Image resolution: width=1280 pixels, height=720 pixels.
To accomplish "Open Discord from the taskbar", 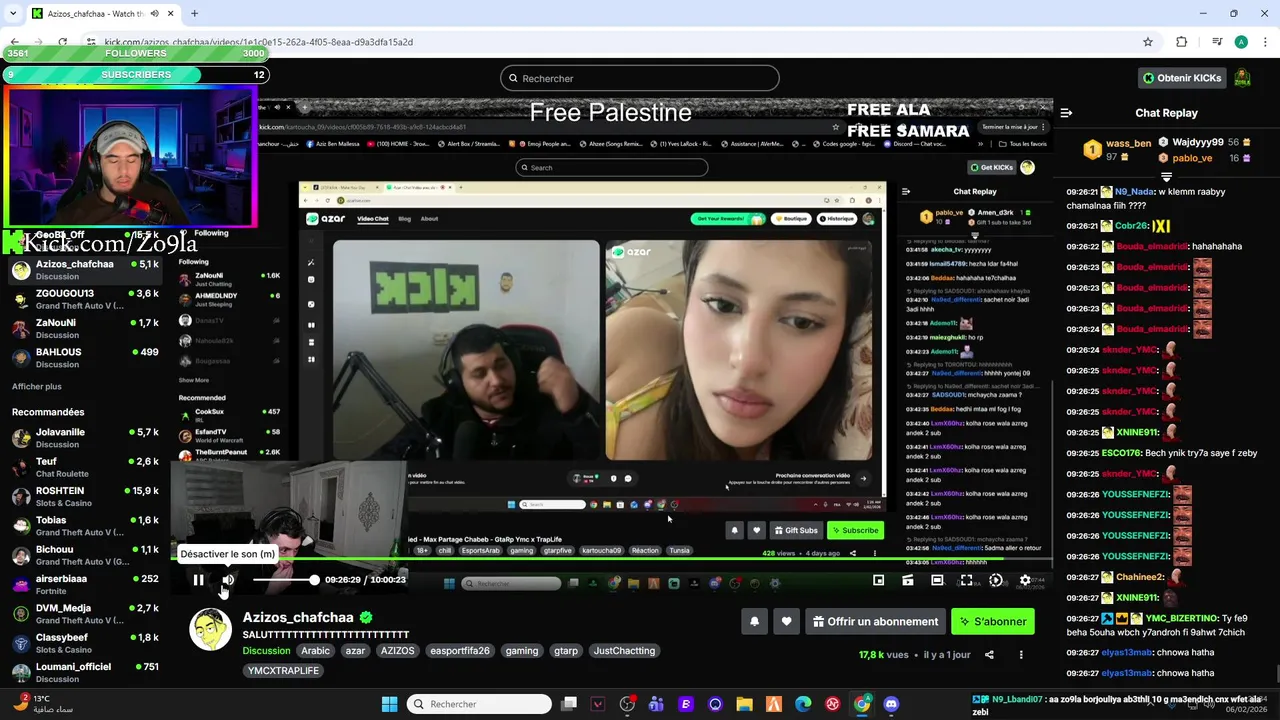I will (891, 704).
